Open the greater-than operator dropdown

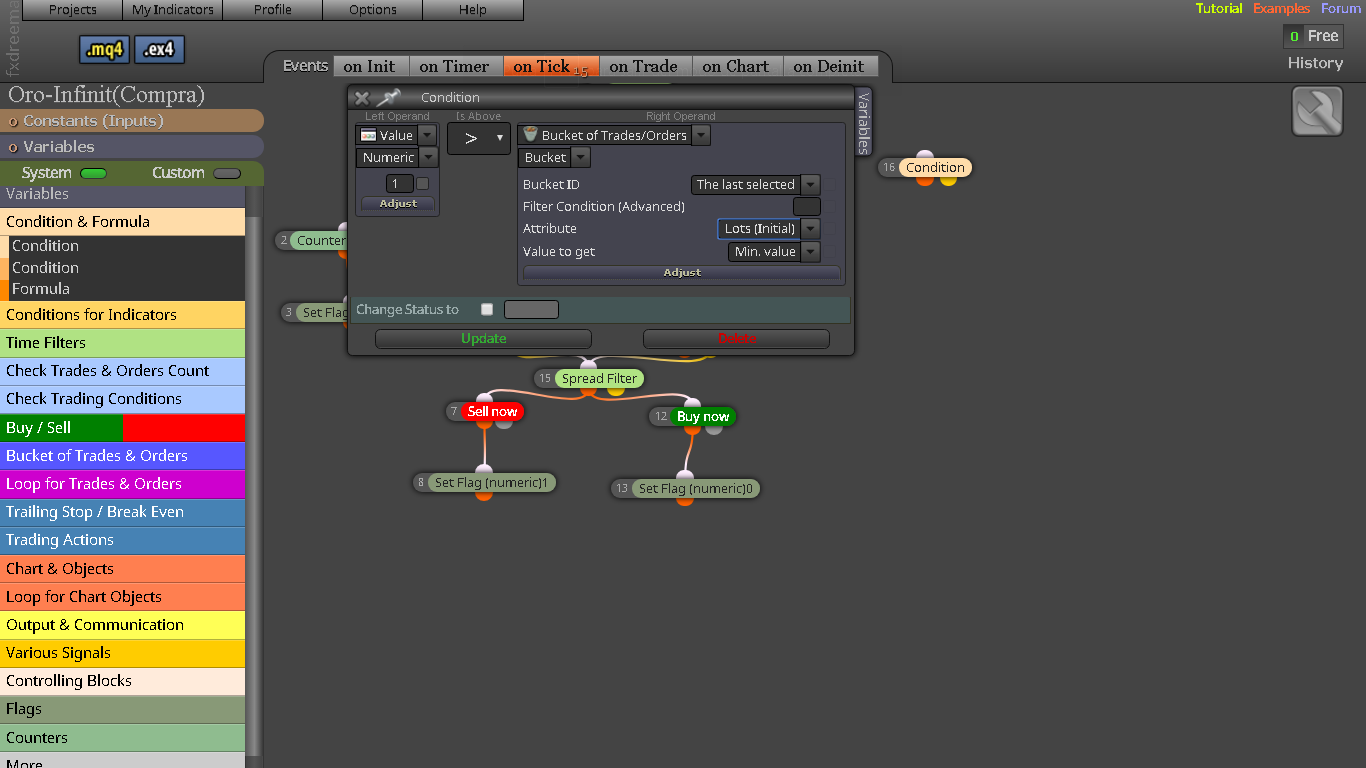[x=478, y=138]
